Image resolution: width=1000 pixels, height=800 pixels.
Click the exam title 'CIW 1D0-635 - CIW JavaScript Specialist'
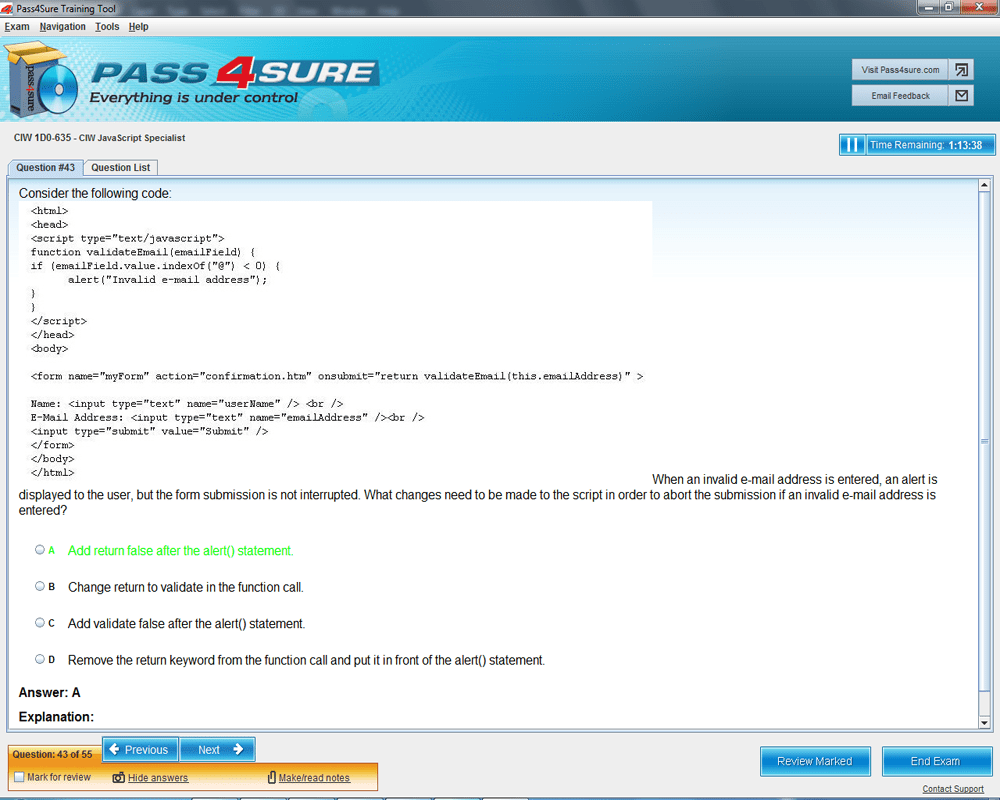click(x=99, y=138)
